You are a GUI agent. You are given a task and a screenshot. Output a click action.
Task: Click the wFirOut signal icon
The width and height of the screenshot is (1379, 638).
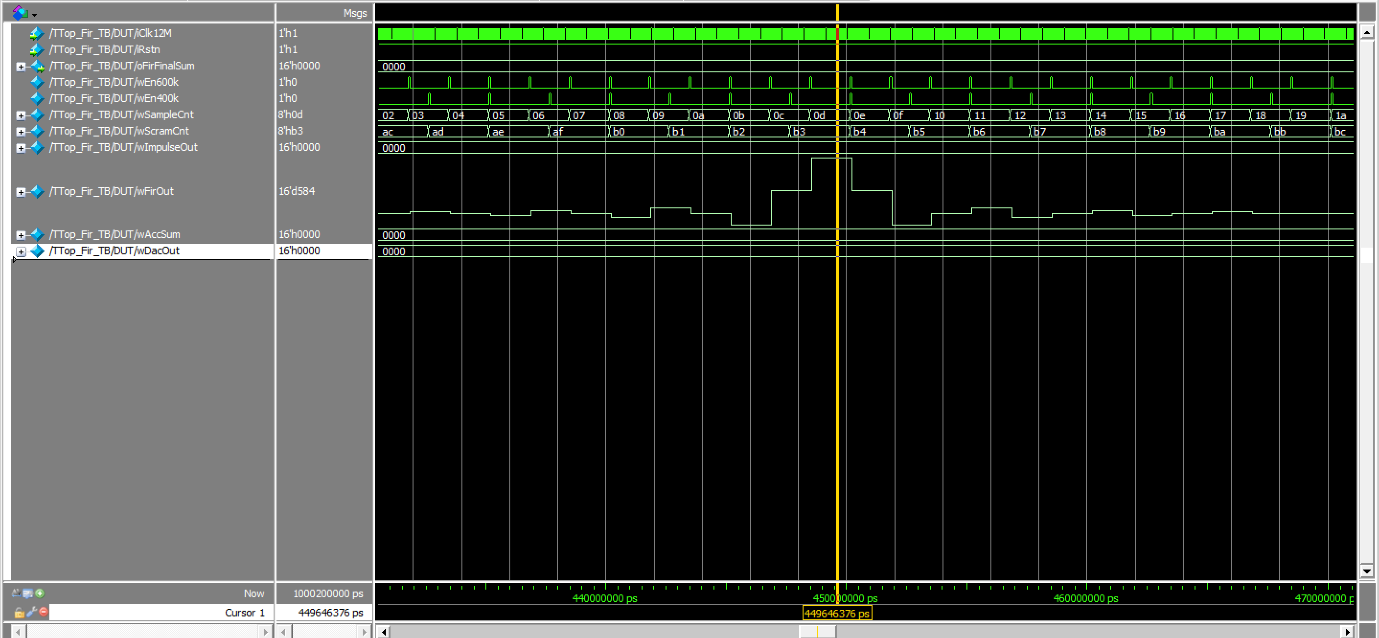[x=37, y=191]
